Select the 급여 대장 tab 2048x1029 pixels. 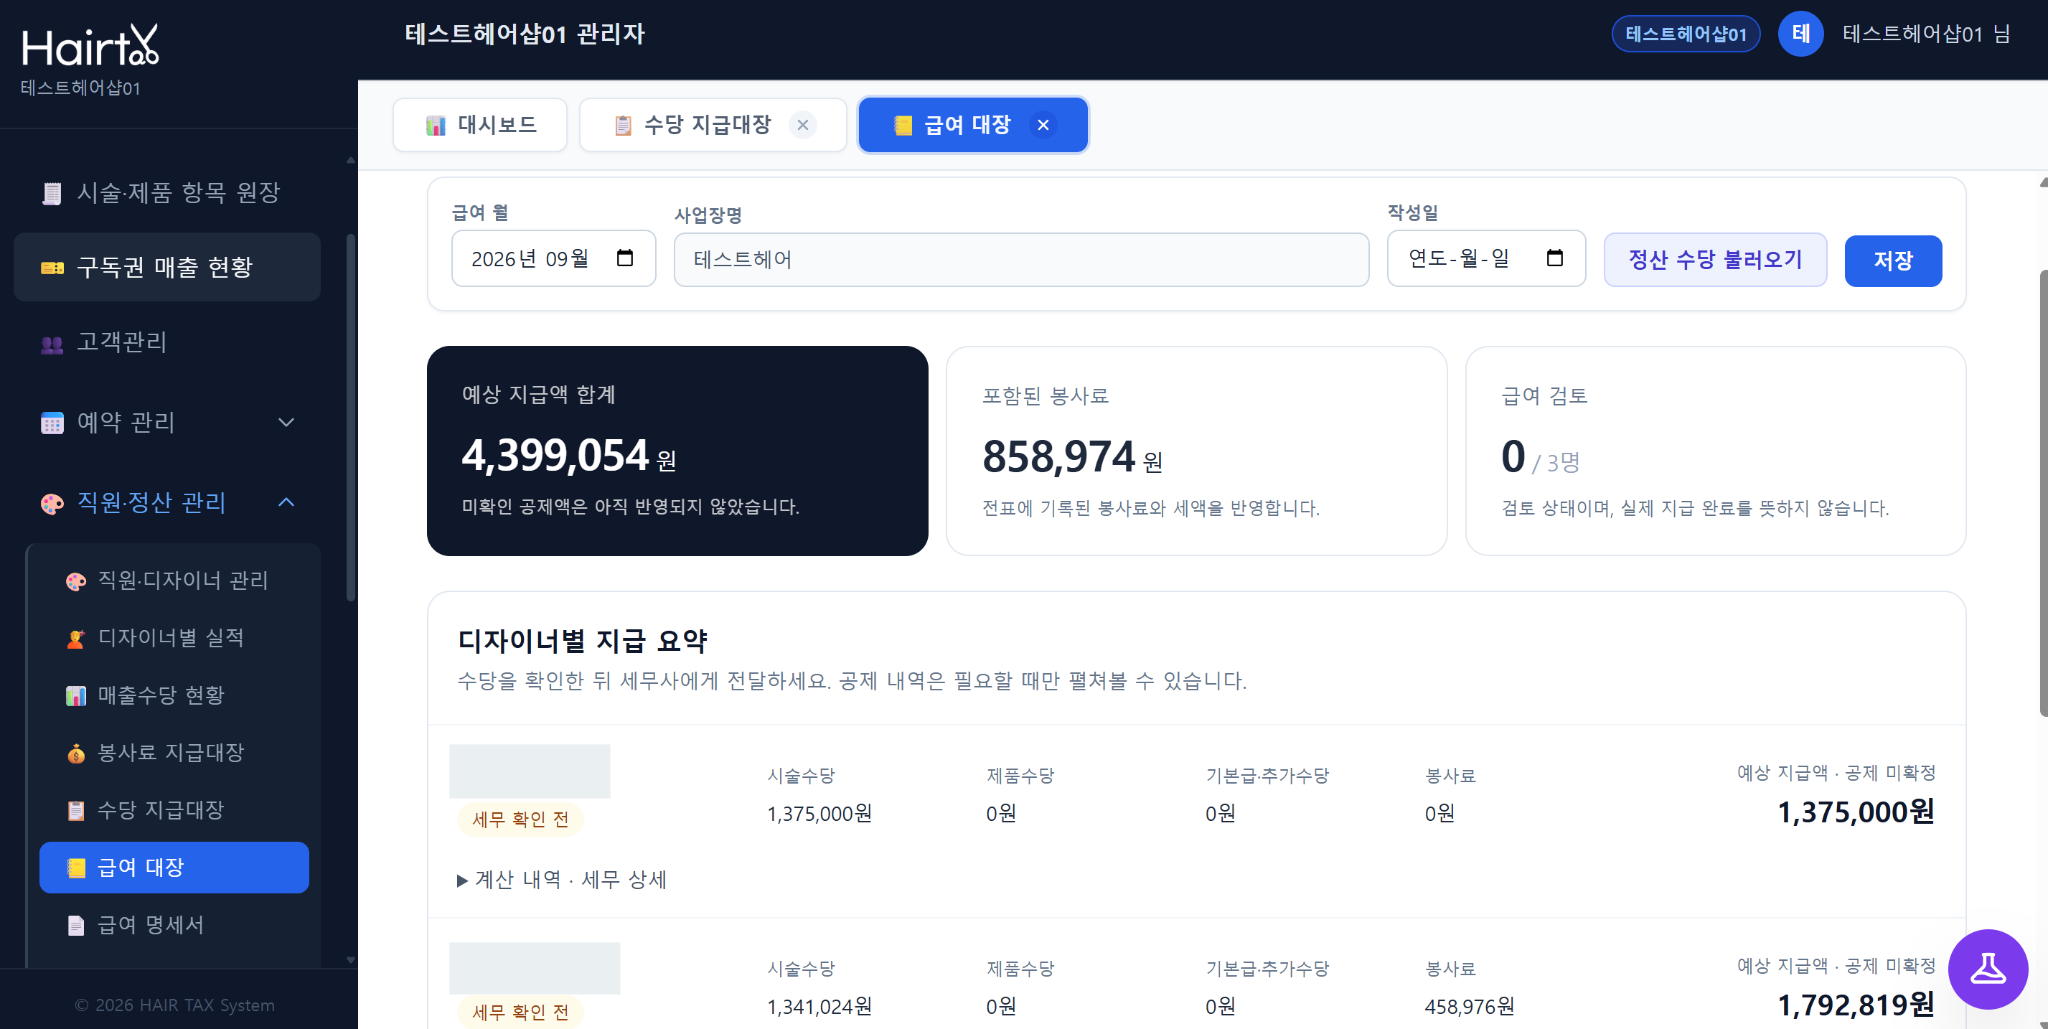point(972,125)
